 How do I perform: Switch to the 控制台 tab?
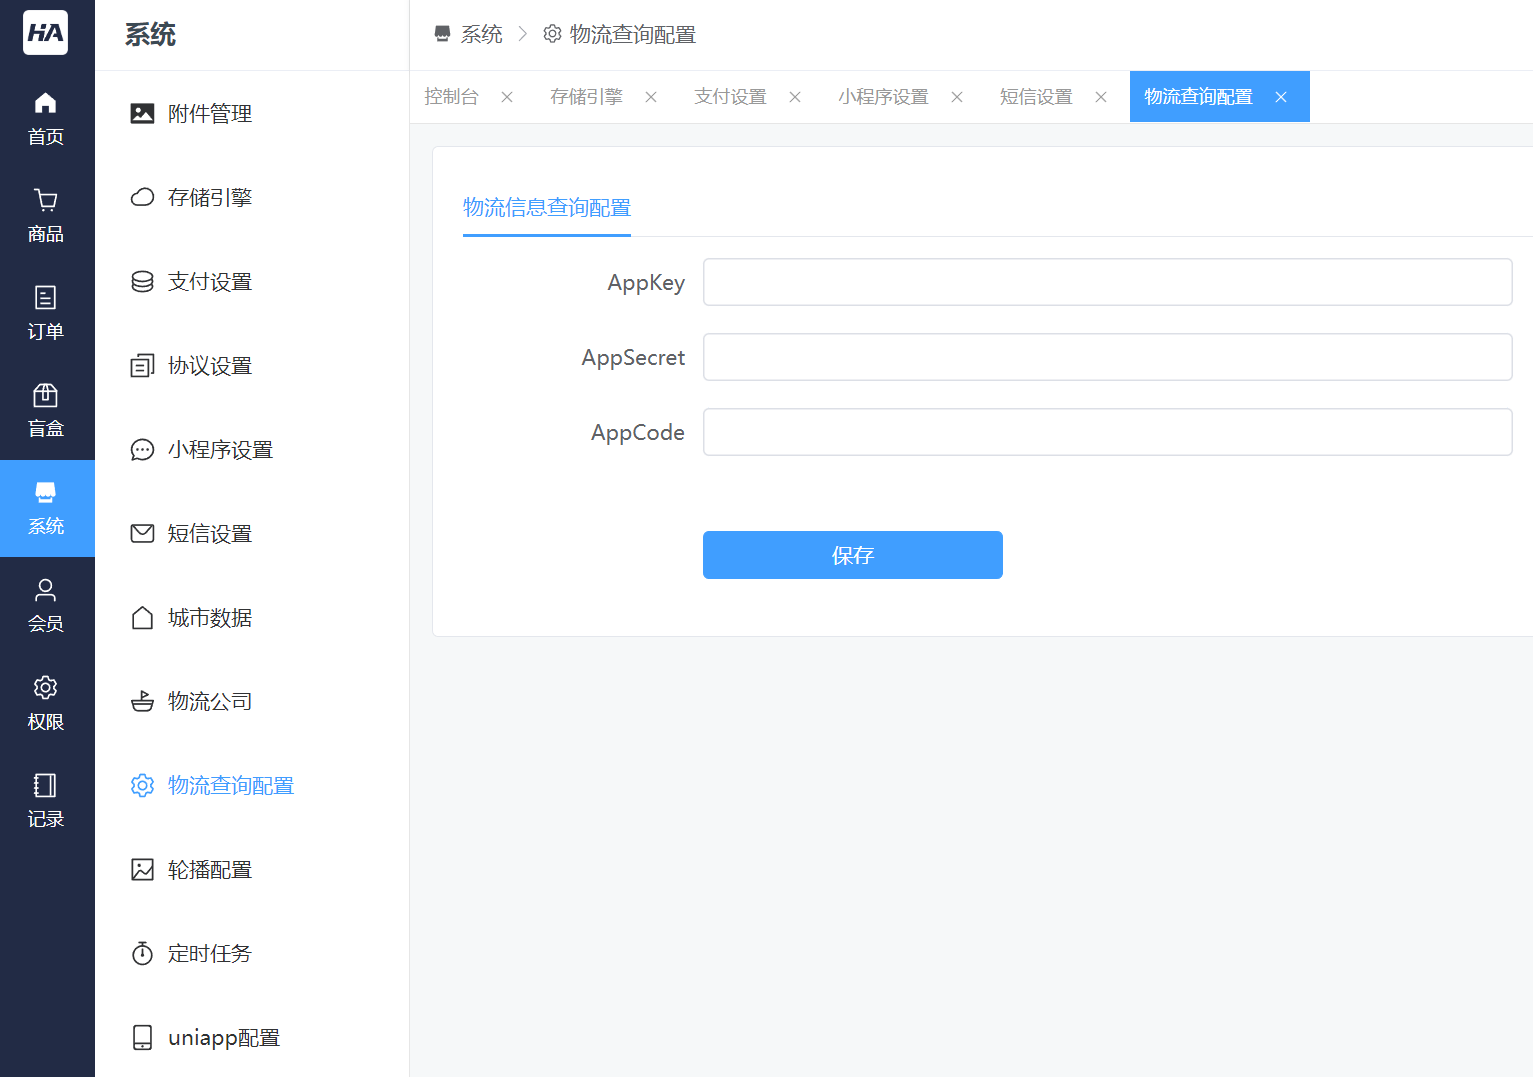pyautogui.click(x=452, y=96)
